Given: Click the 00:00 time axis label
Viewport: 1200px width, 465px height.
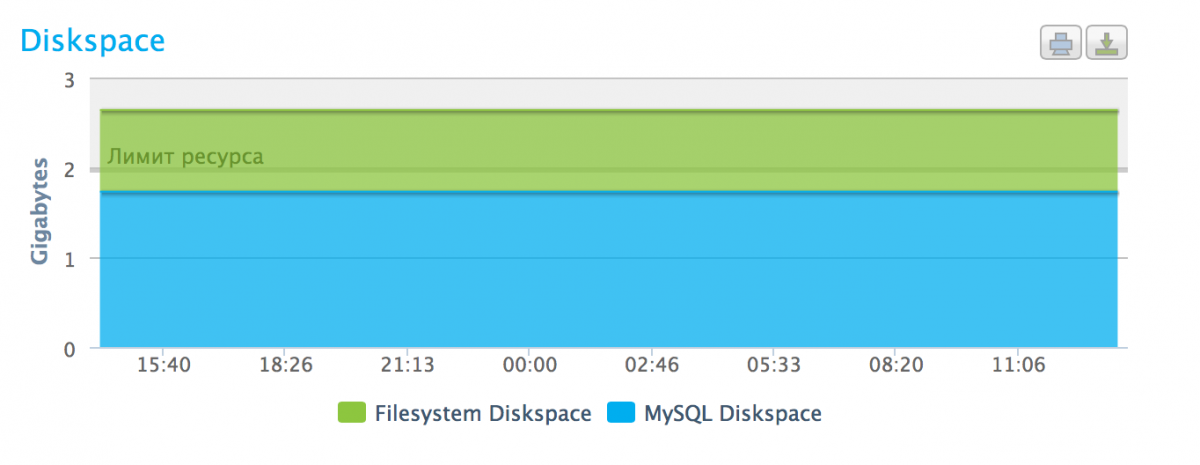Looking at the screenshot, I should 530,366.
